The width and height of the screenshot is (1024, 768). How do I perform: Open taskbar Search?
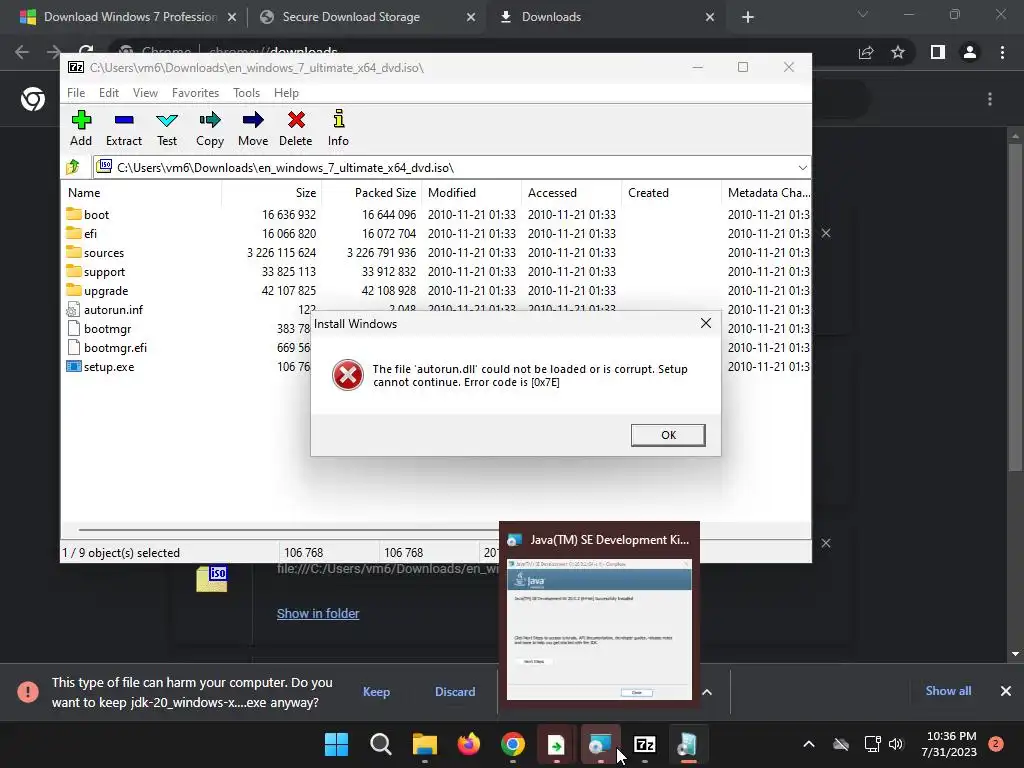click(x=381, y=744)
